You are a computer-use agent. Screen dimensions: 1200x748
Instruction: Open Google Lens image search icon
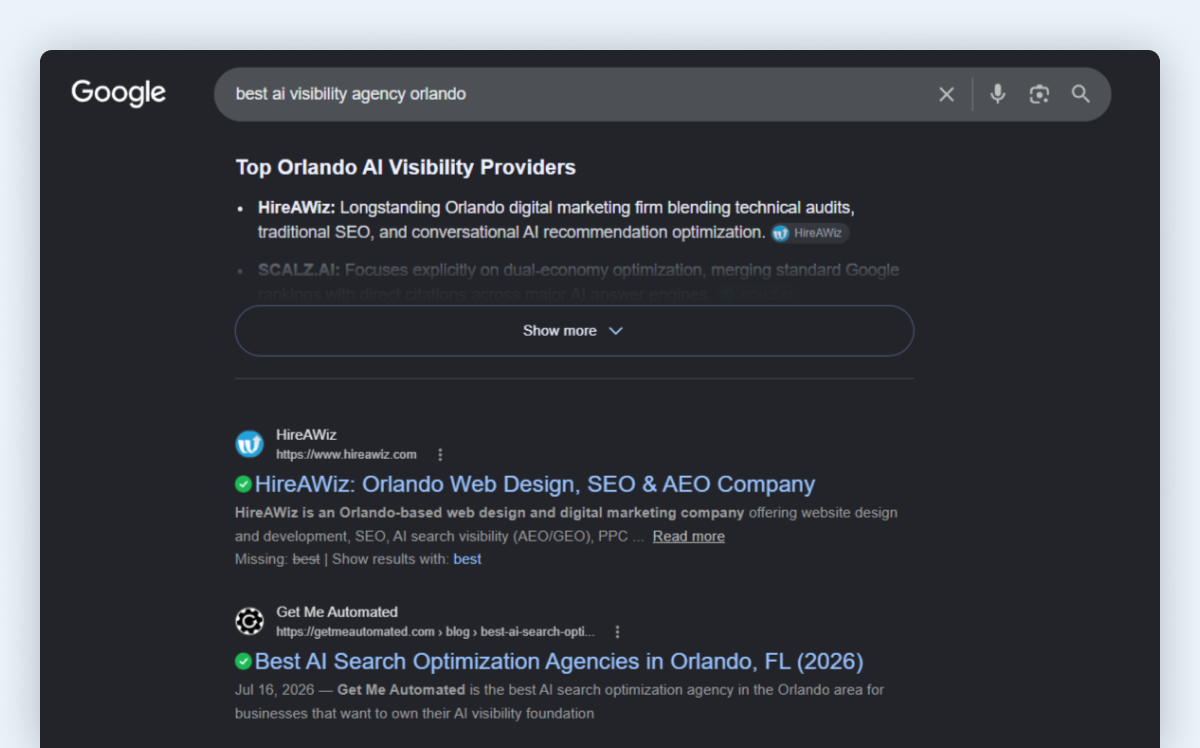1039,94
